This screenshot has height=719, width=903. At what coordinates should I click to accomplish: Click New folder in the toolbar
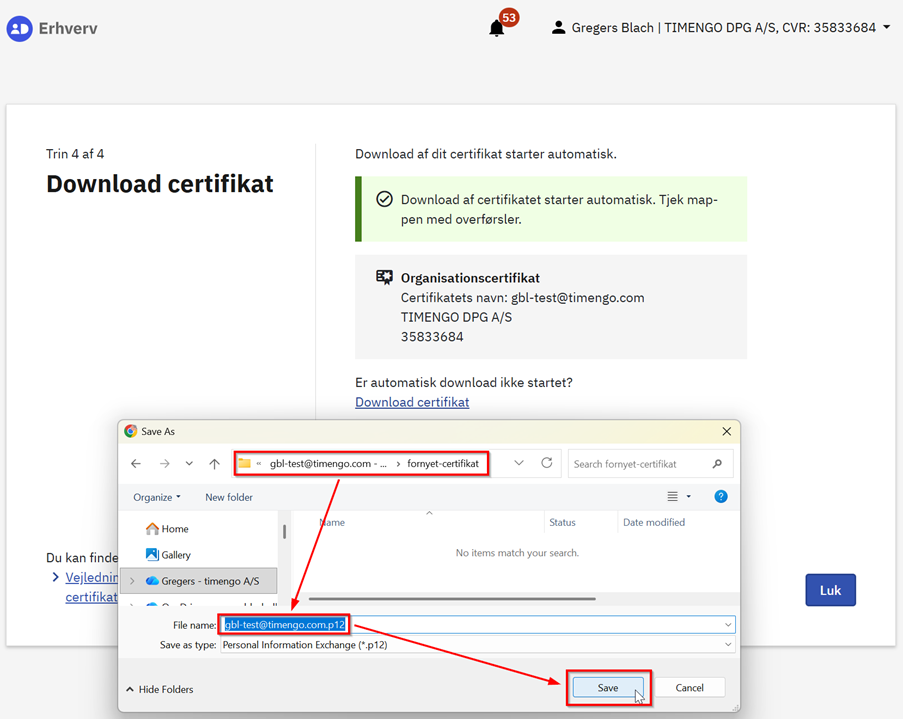coord(229,497)
